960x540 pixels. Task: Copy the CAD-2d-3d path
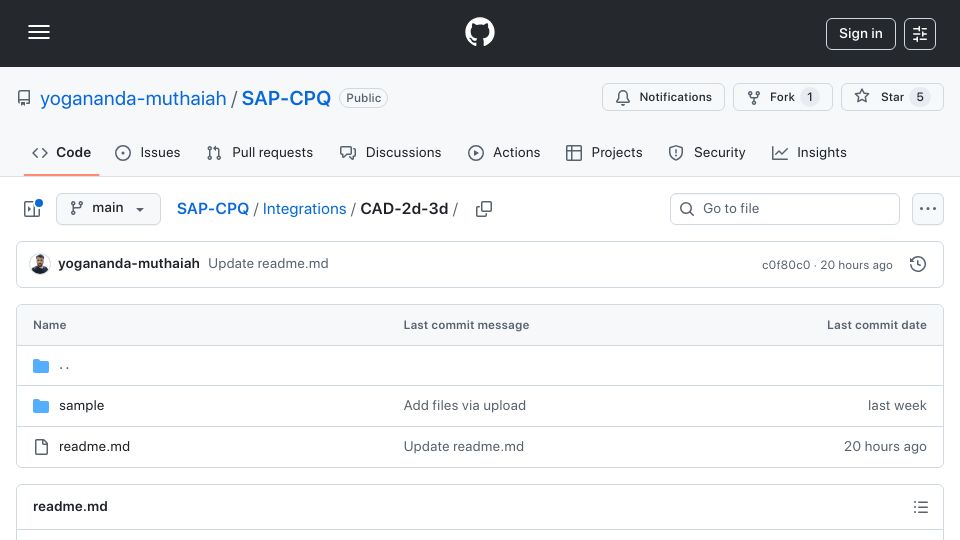484,209
